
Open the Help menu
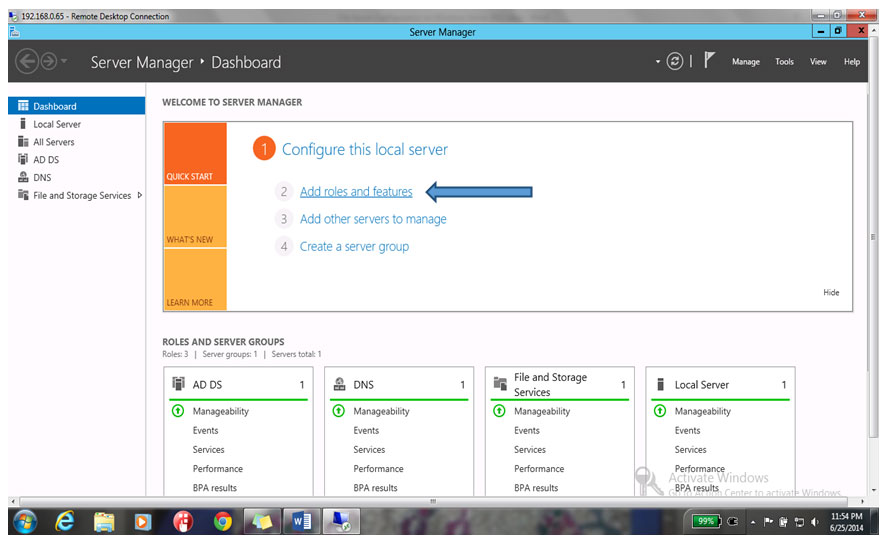coord(852,61)
